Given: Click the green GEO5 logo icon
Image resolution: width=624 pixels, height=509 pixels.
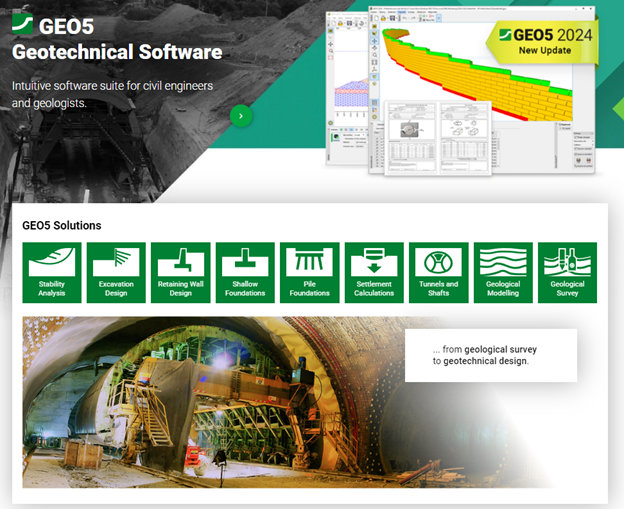Looking at the screenshot, I should [x=22, y=24].
